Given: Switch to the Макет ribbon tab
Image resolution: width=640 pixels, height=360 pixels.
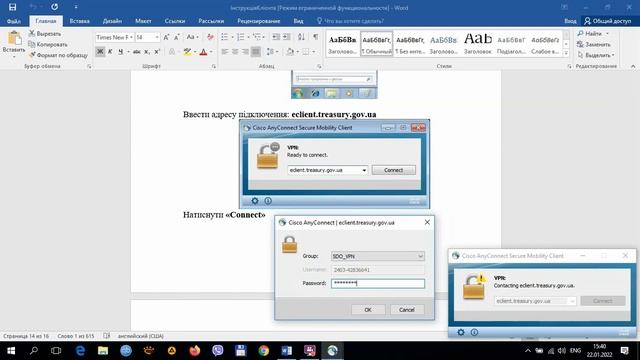Looking at the screenshot, I should point(143,21).
